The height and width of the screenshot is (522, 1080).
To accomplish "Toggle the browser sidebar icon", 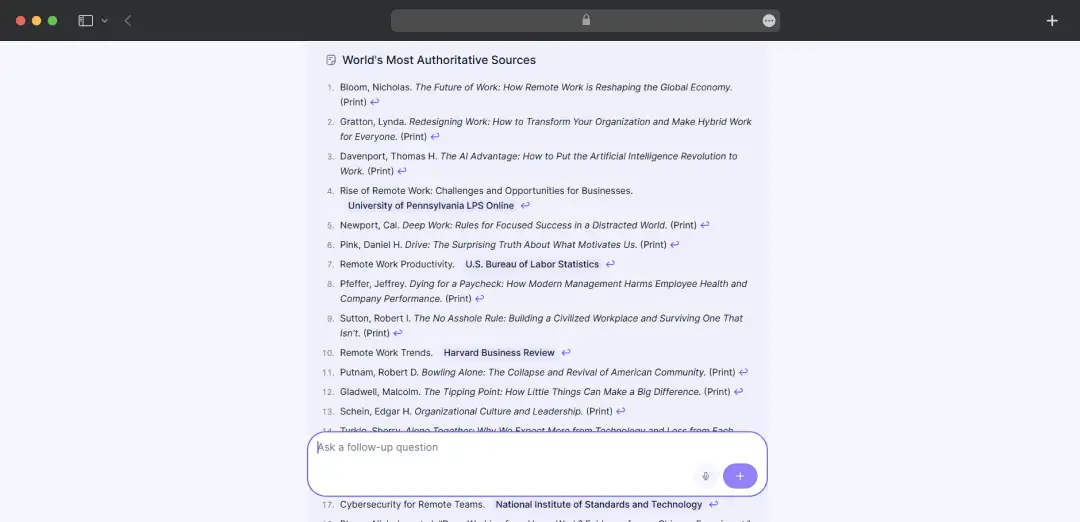I will tap(85, 21).
